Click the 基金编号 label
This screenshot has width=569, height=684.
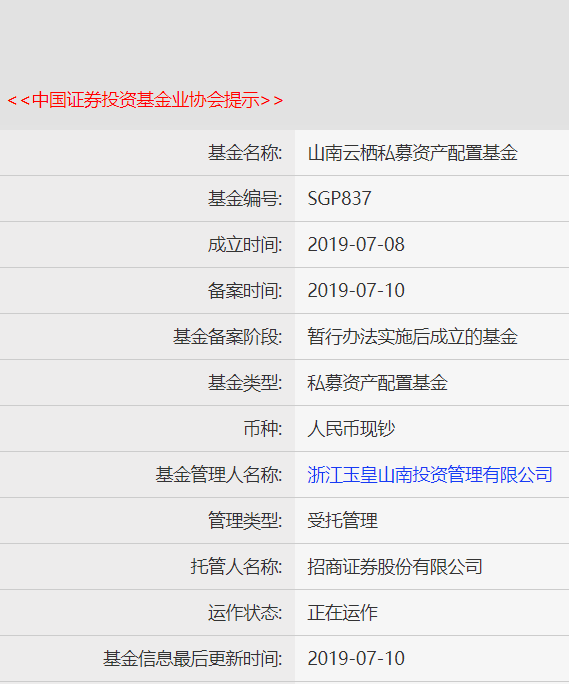click(x=245, y=199)
